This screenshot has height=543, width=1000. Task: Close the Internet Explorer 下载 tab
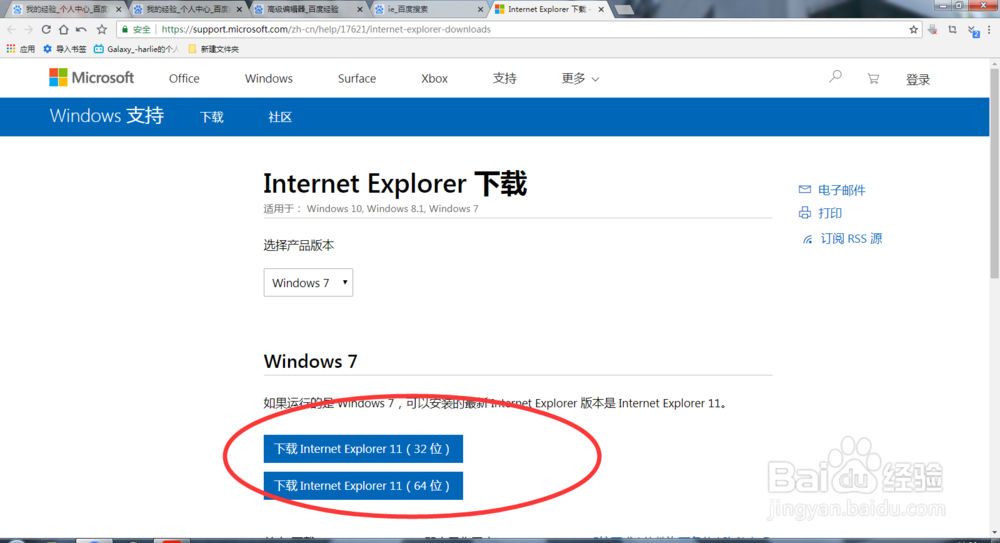point(601,10)
